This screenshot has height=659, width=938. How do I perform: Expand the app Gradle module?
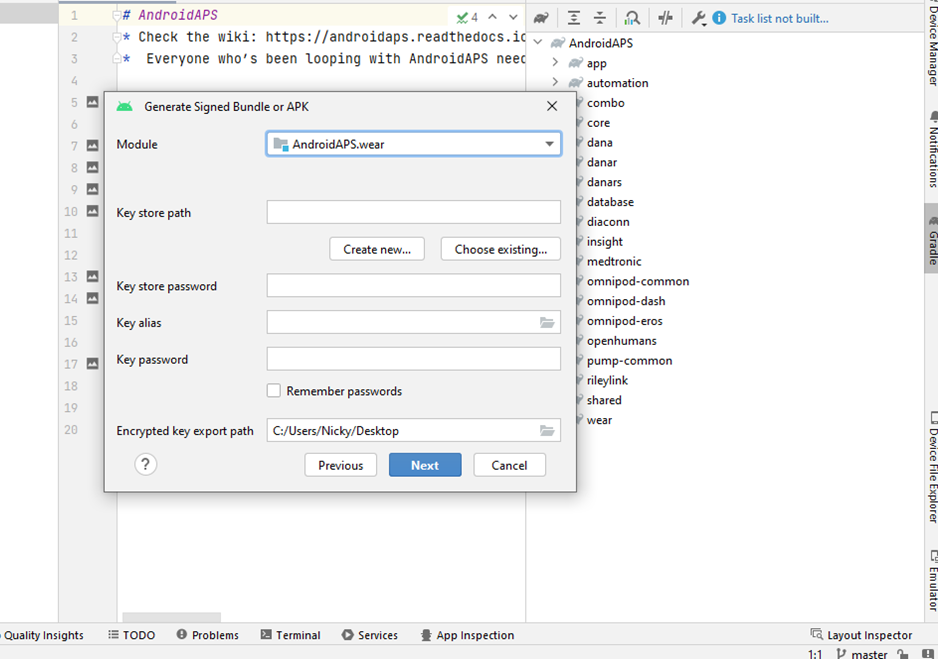pos(555,62)
